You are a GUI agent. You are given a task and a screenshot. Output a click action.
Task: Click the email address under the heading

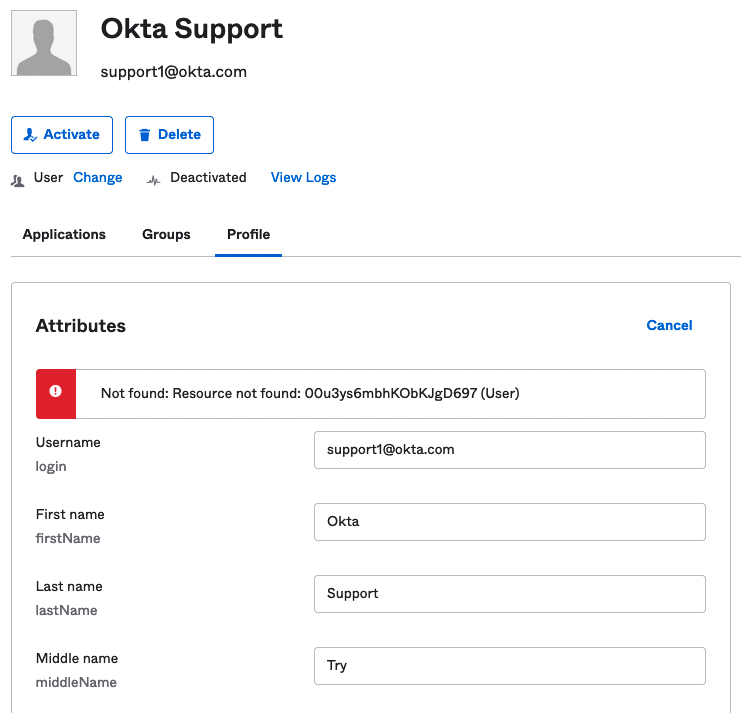click(x=174, y=72)
